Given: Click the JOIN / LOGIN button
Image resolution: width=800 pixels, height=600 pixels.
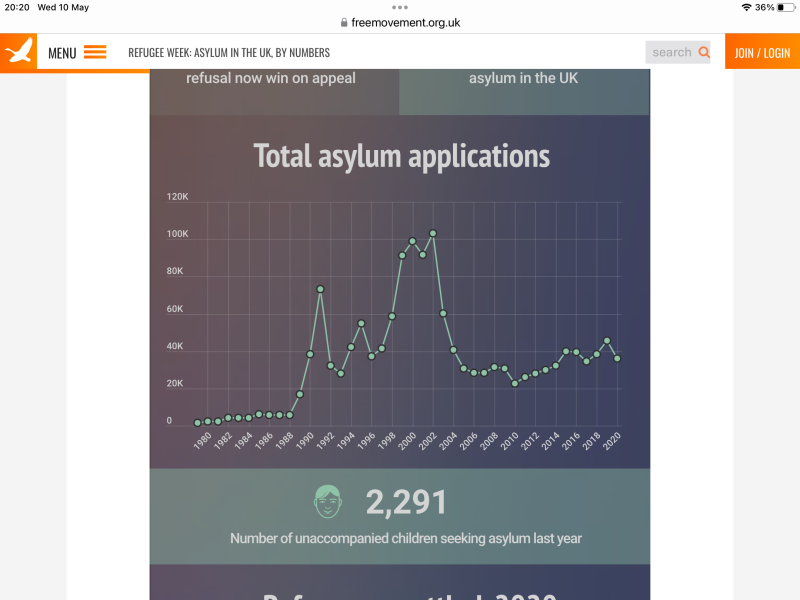Looking at the screenshot, I should click(762, 52).
